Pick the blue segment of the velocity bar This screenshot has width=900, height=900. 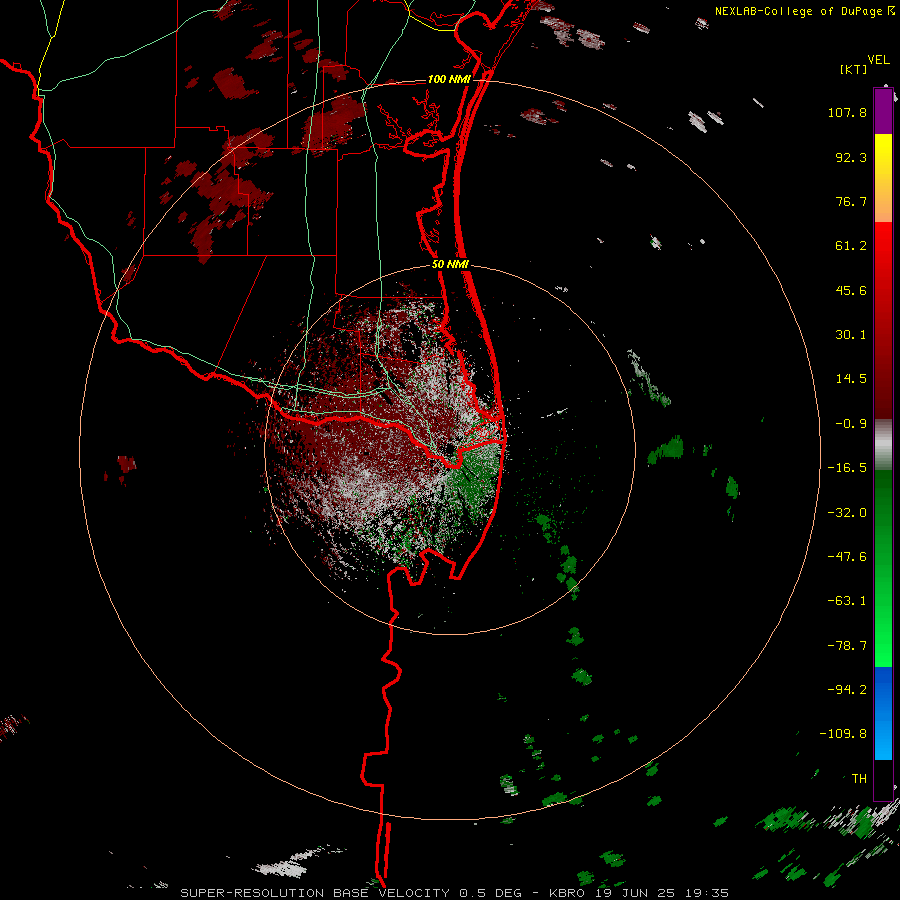[x=883, y=713]
